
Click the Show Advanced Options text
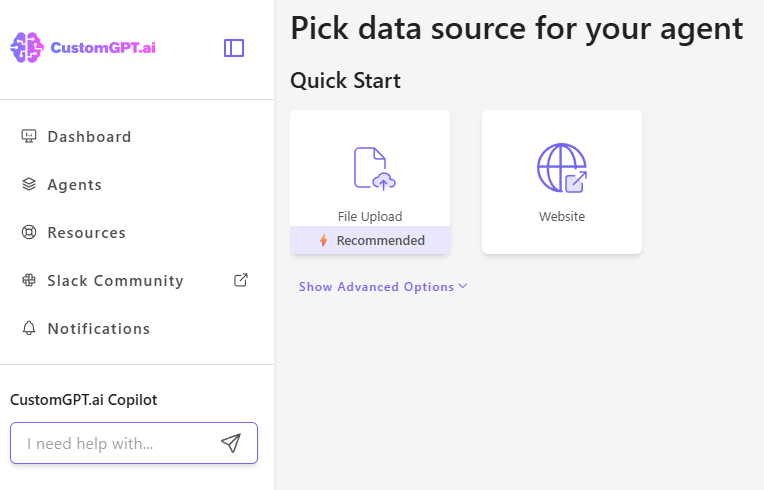(x=376, y=287)
